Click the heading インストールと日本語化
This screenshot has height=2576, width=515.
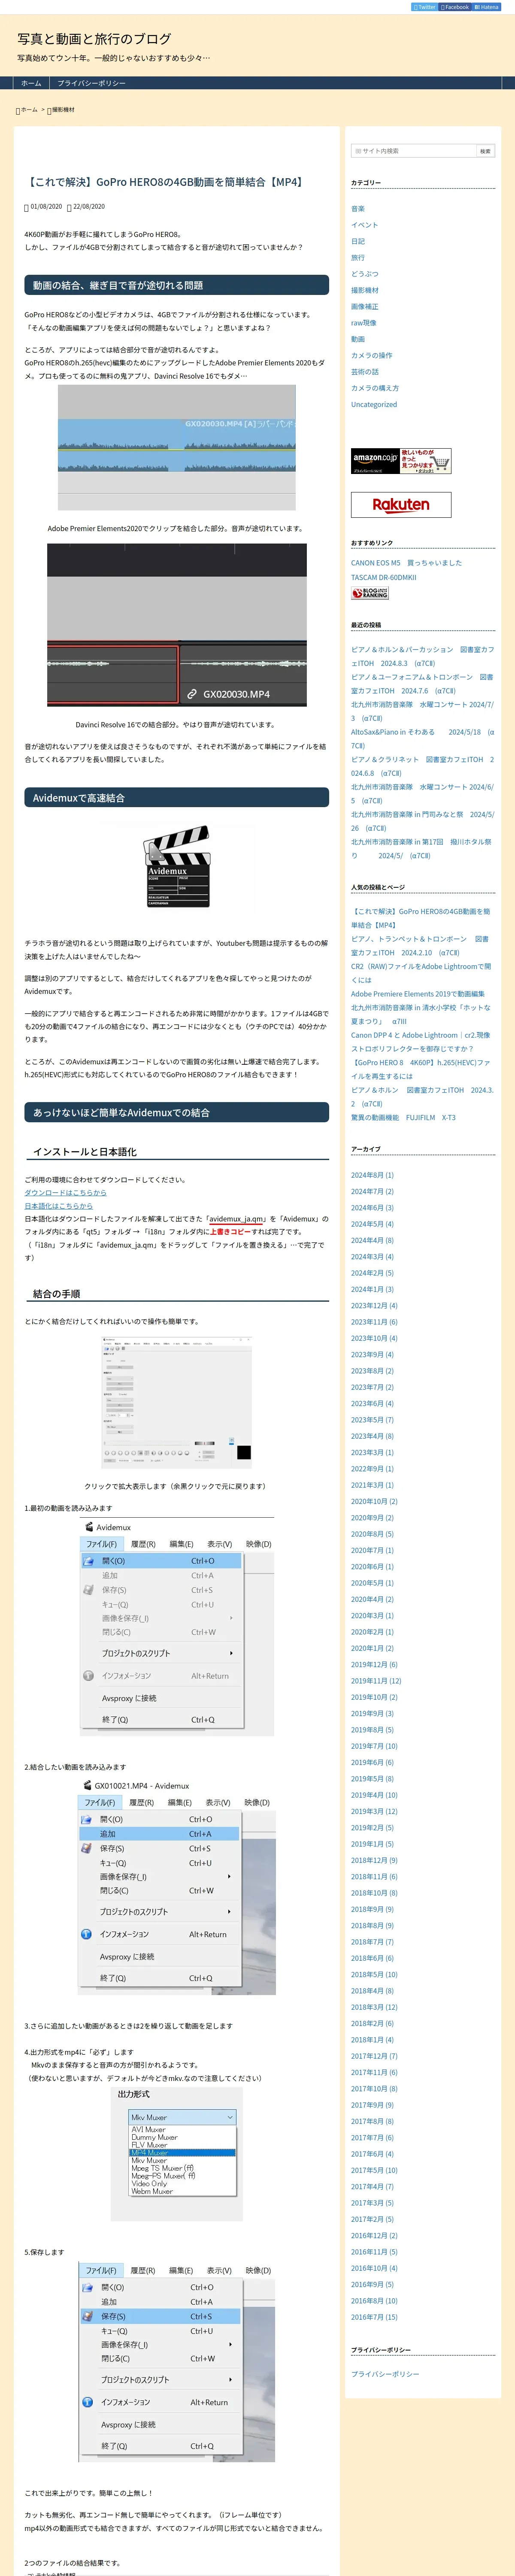click(x=85, y=1152)
